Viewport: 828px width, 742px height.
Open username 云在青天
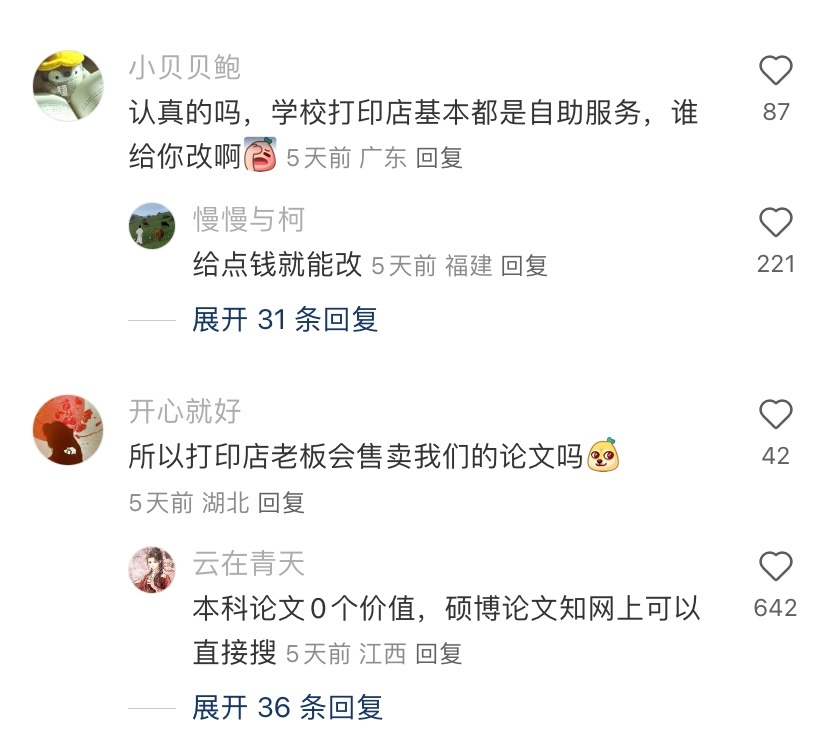[x=249, y=563]
